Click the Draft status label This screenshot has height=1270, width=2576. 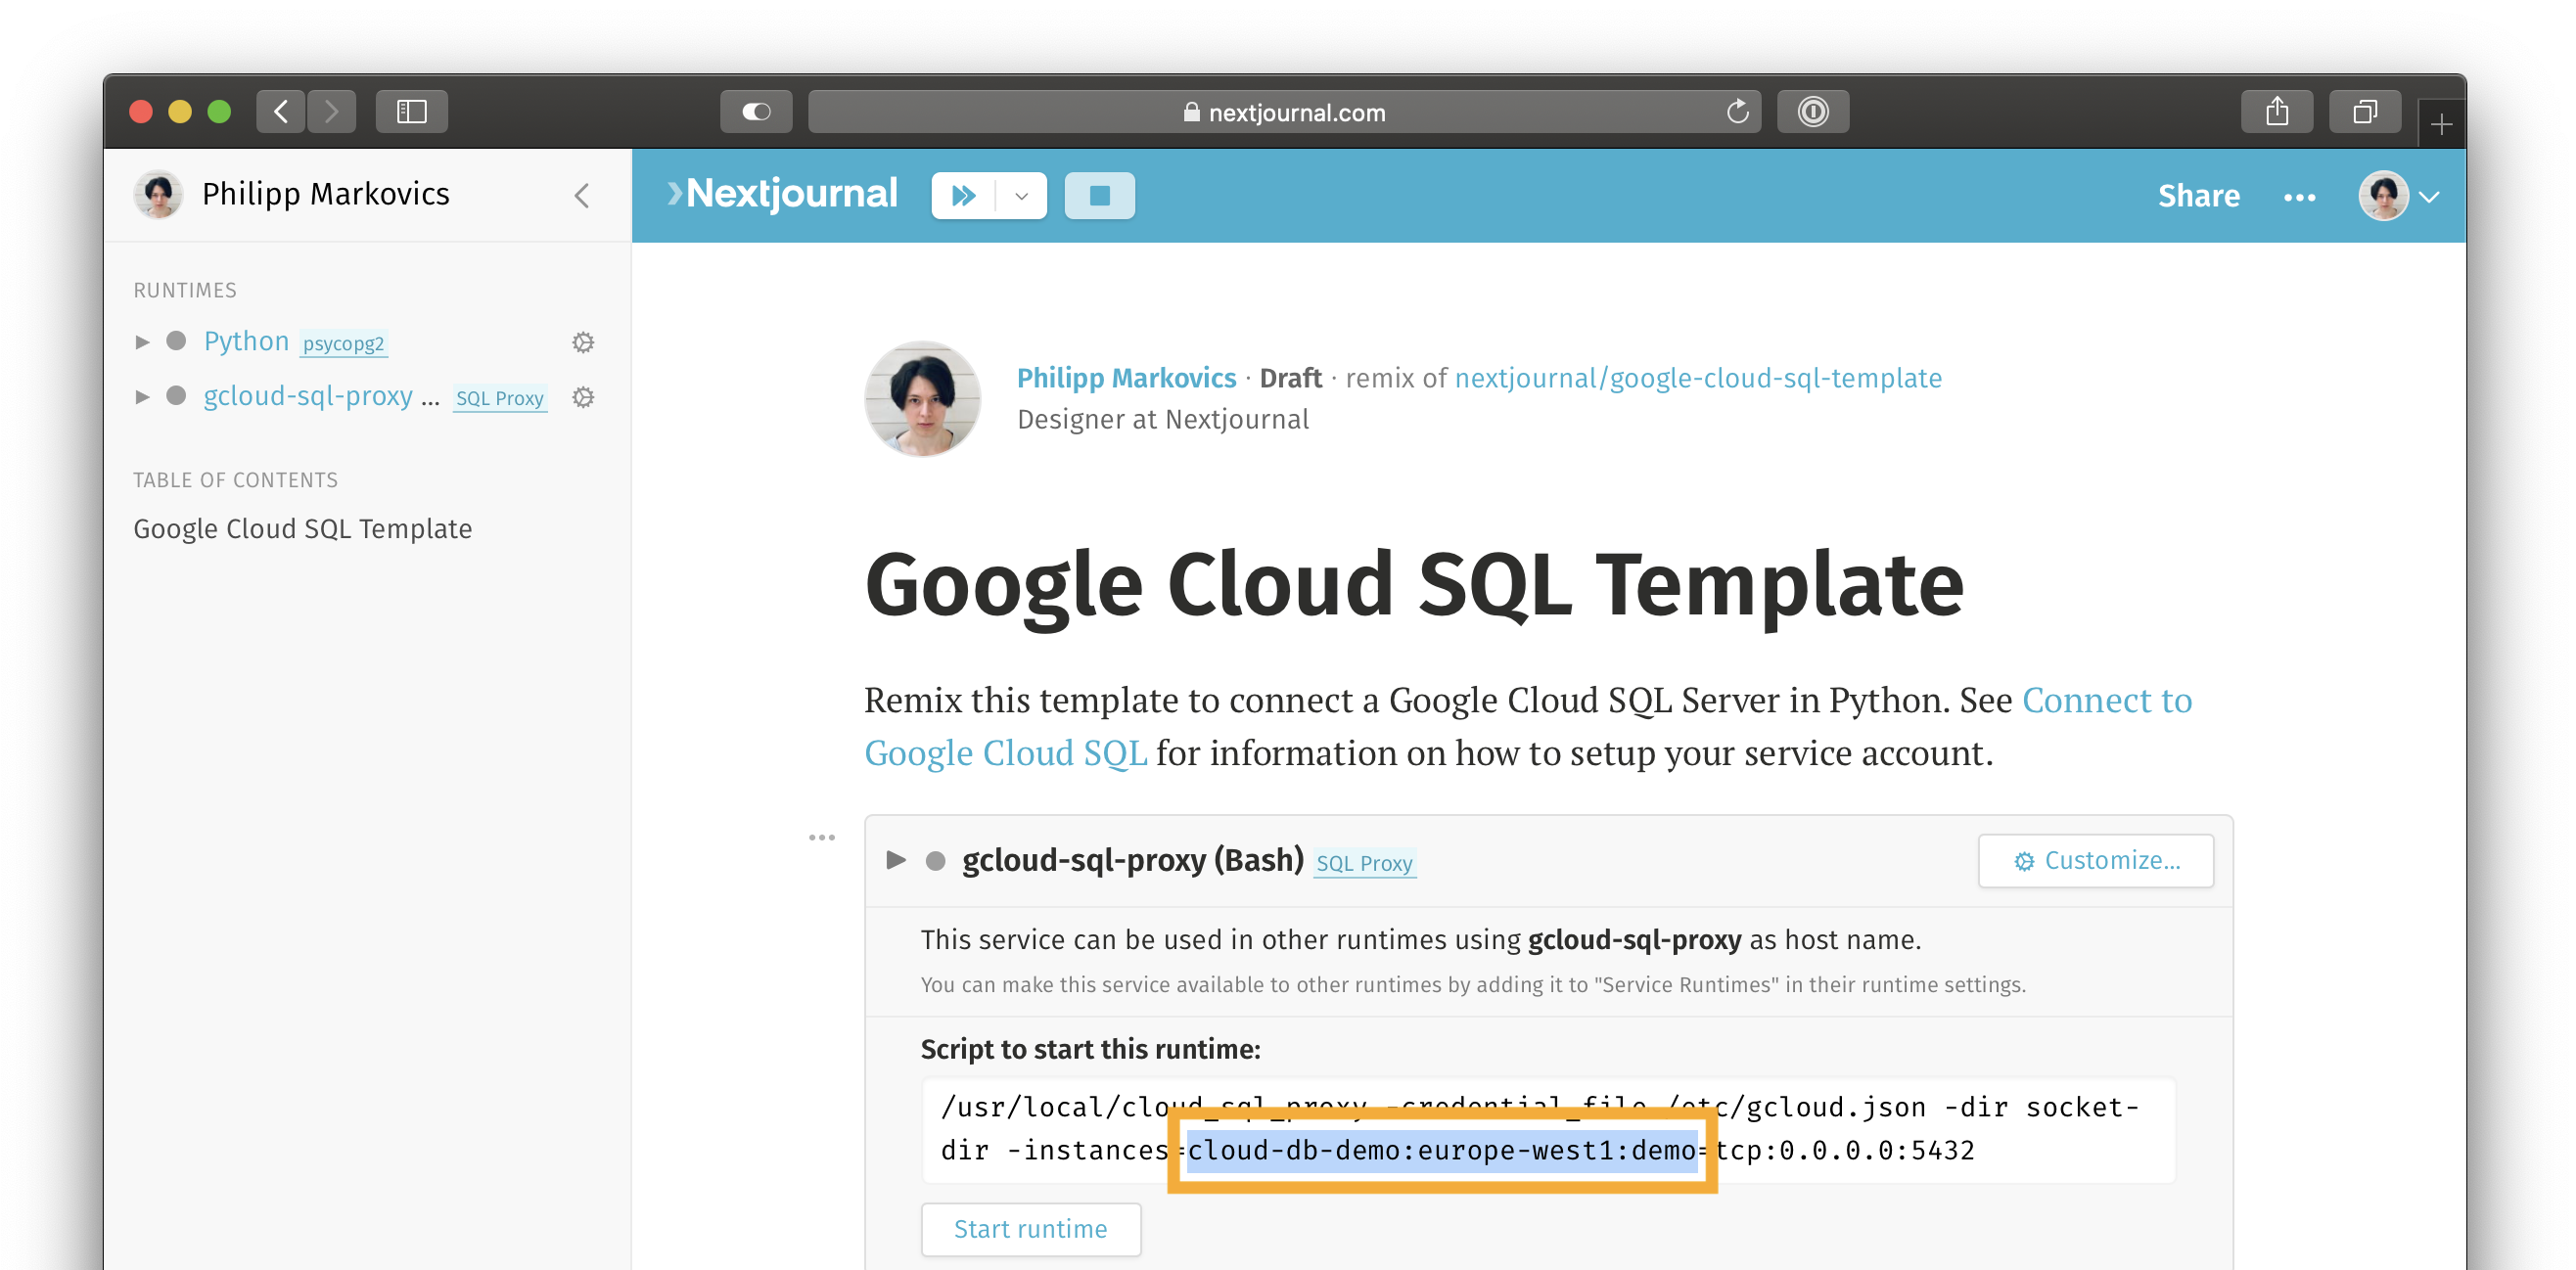coord(1290,378)
